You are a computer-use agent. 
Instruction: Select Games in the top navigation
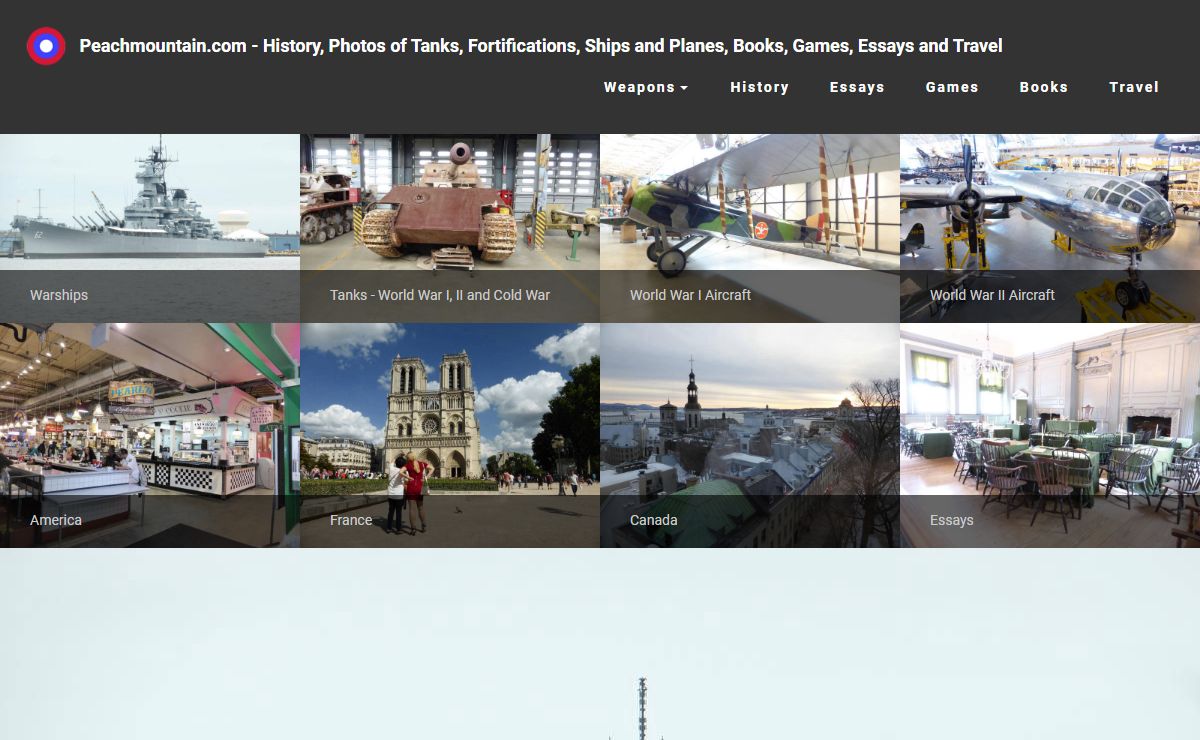[x=951, y=87]
